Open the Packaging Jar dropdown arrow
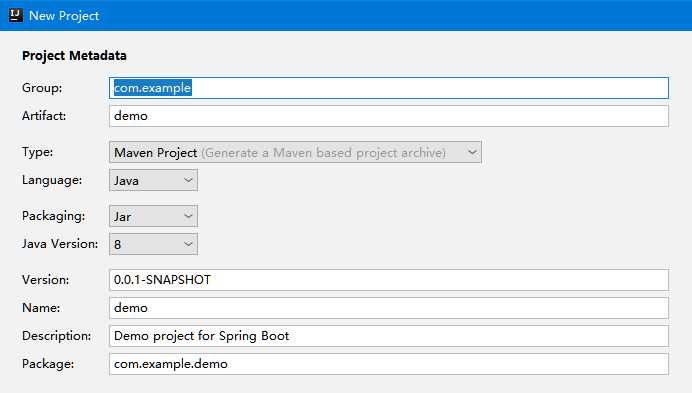Viewport: 692px width, 393px height. coord(188,216)
